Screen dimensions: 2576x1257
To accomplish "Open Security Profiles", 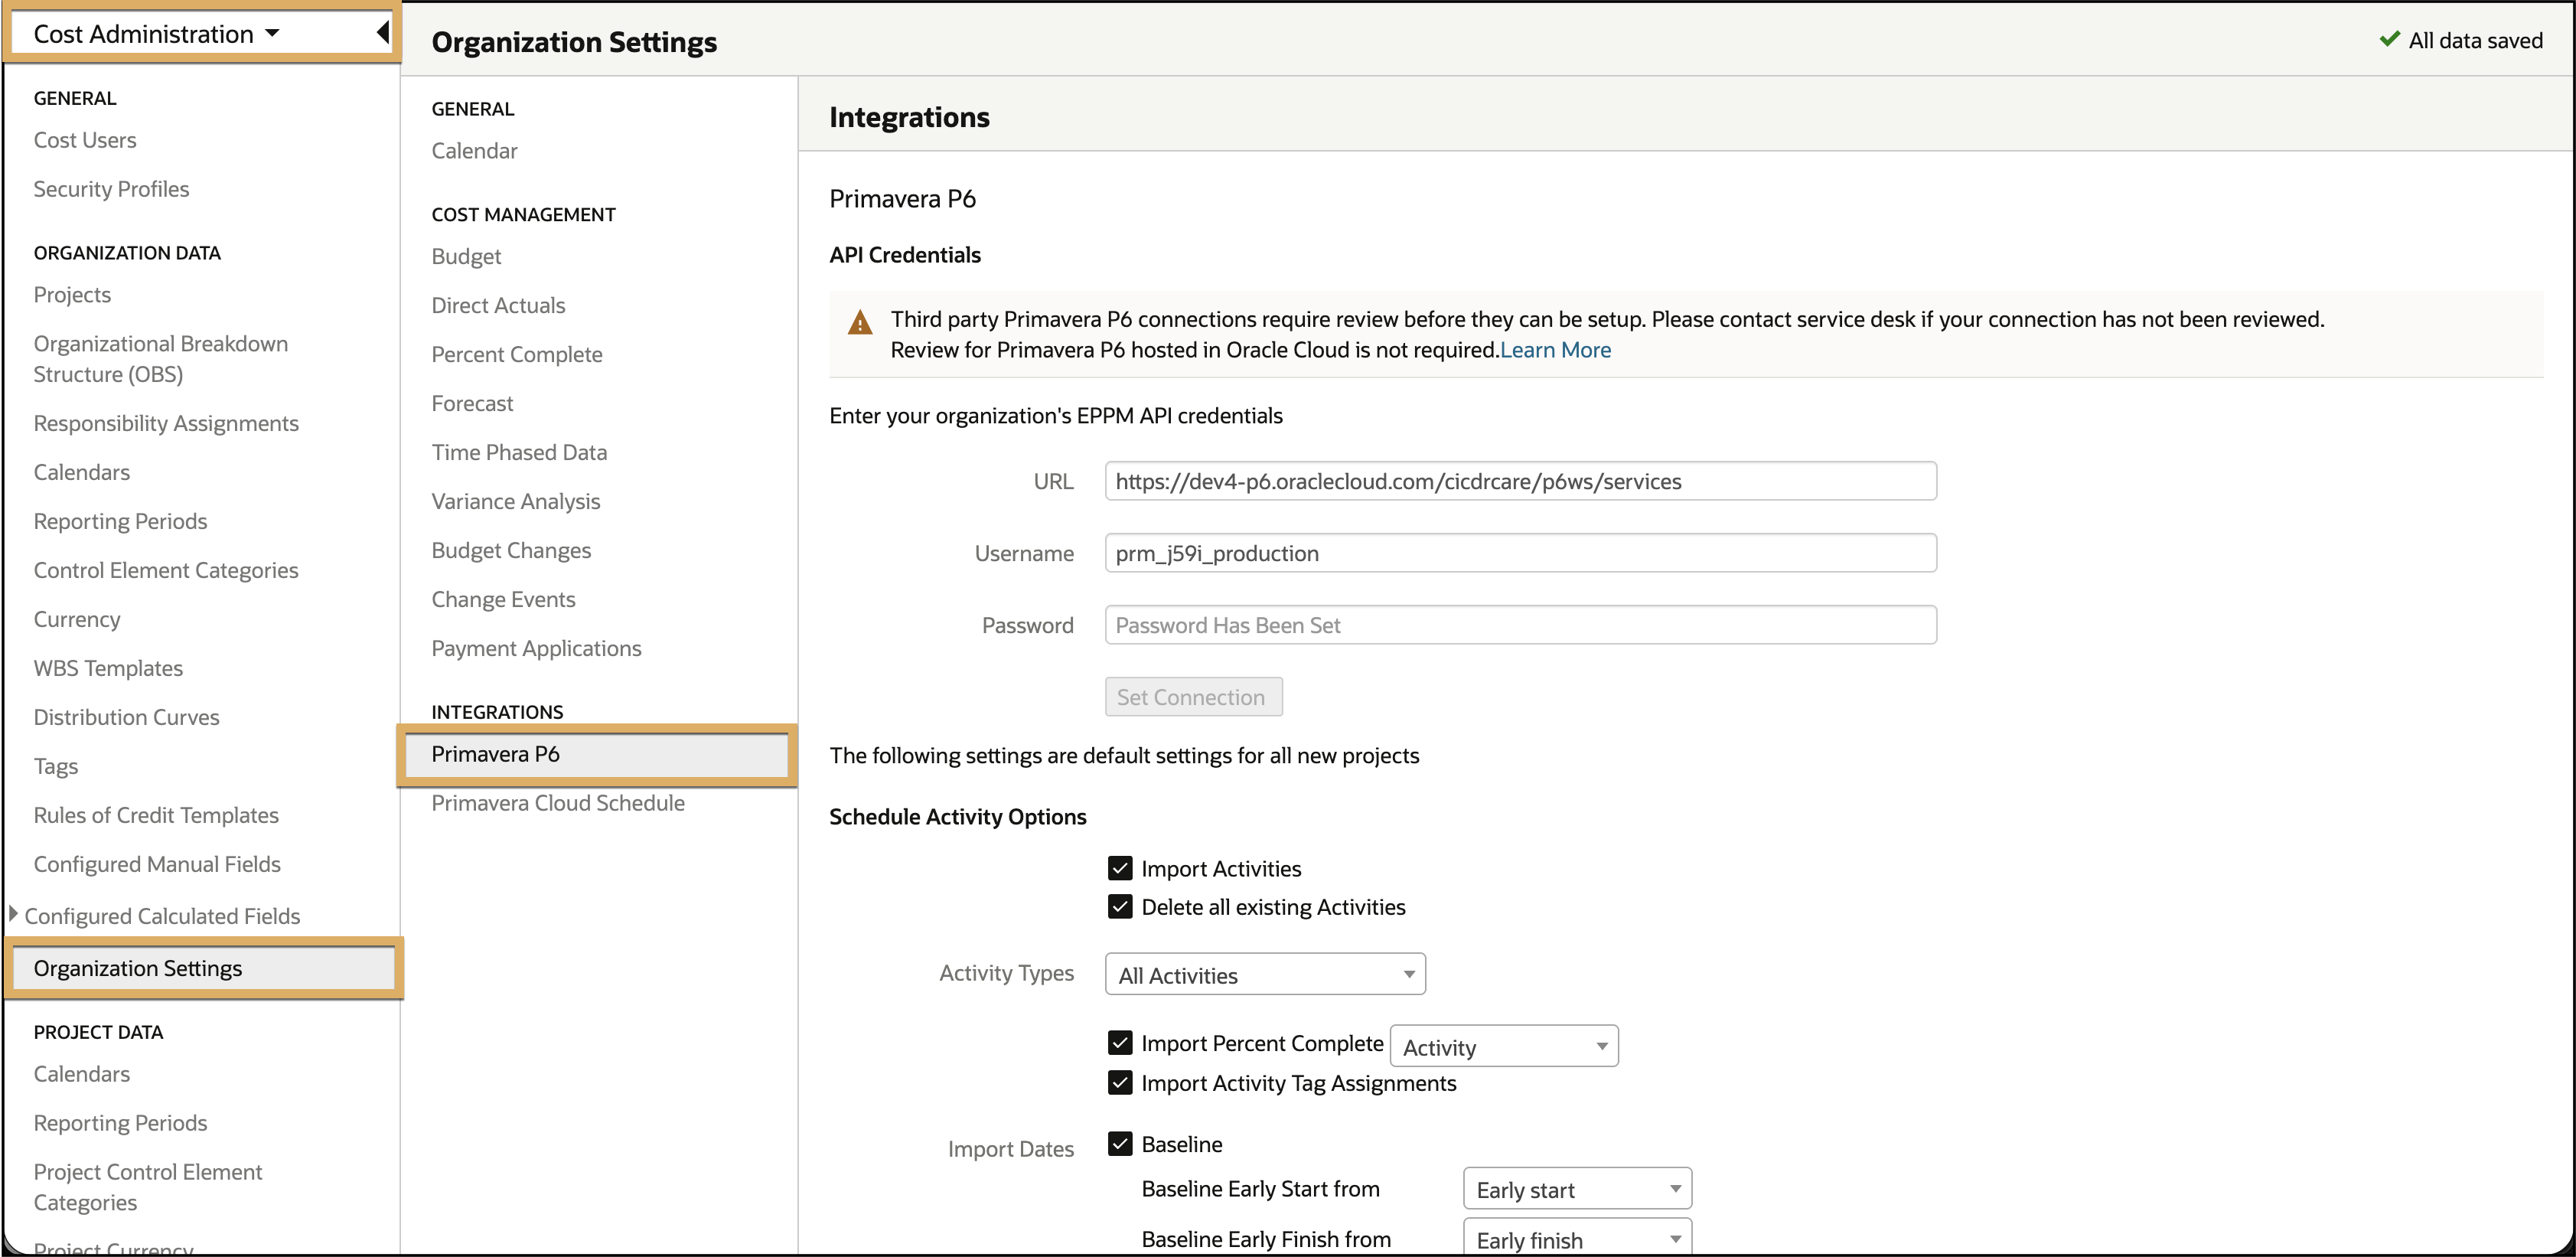I will 111,189.
